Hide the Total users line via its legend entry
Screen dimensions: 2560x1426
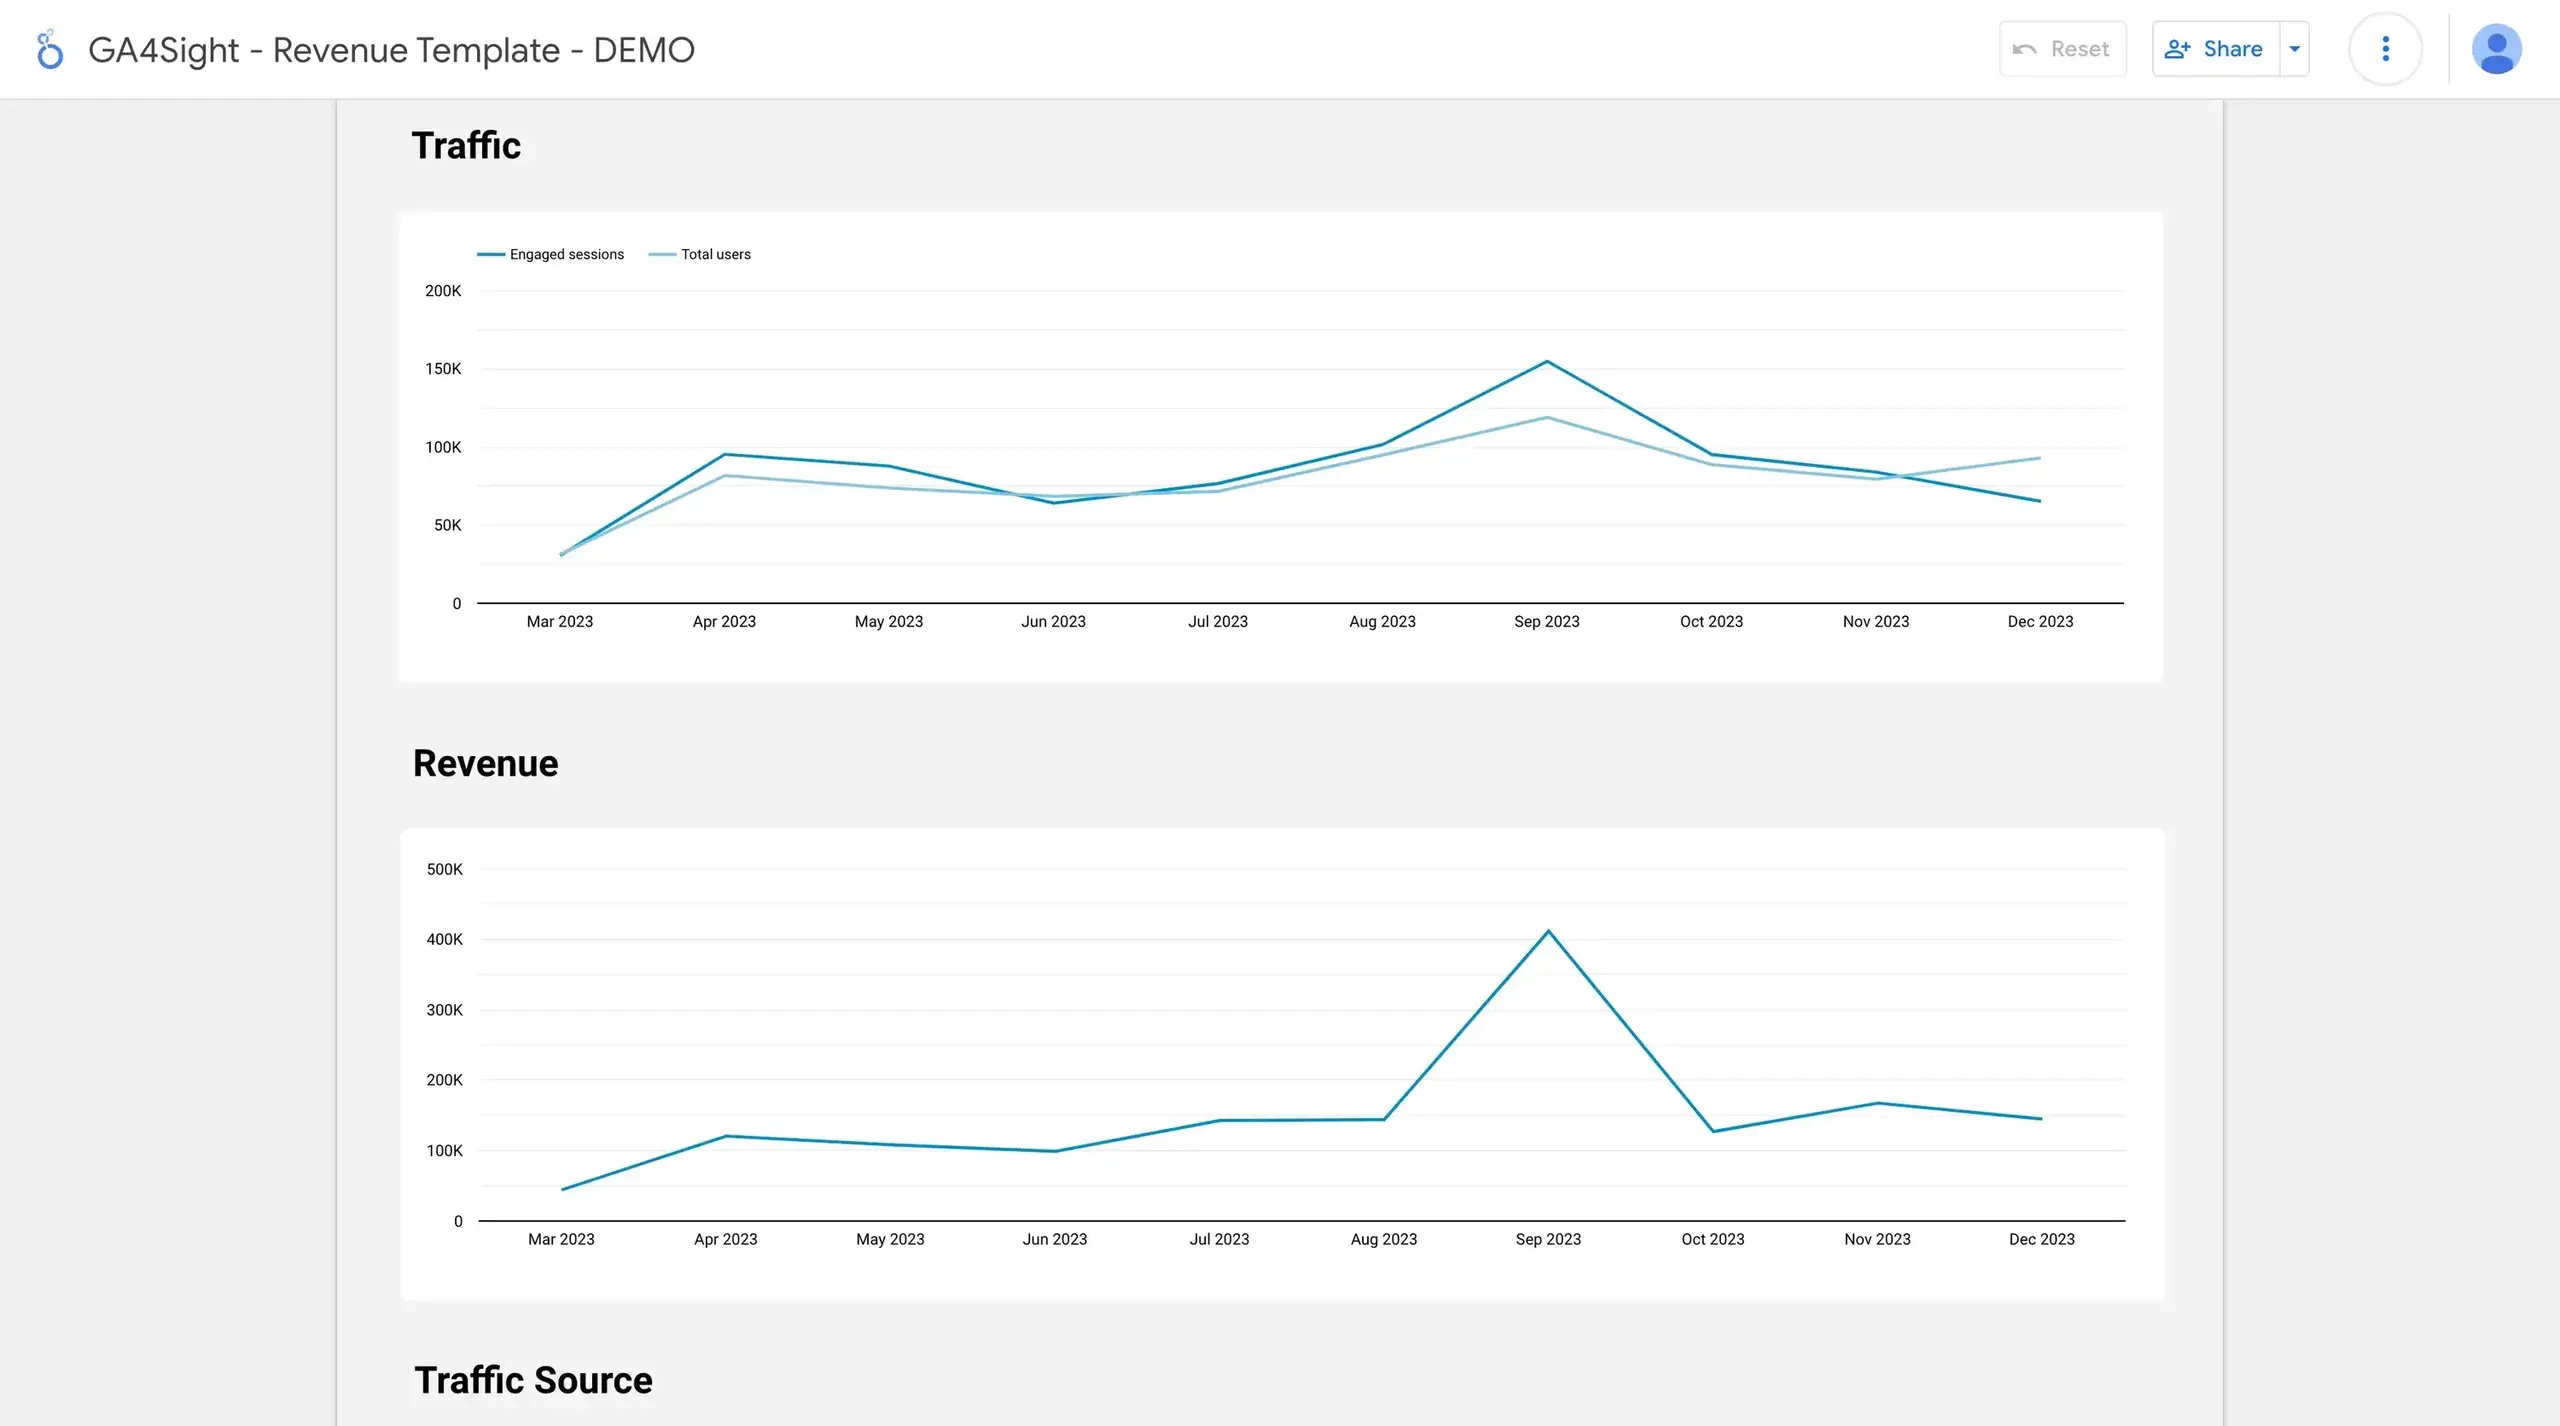715,254
